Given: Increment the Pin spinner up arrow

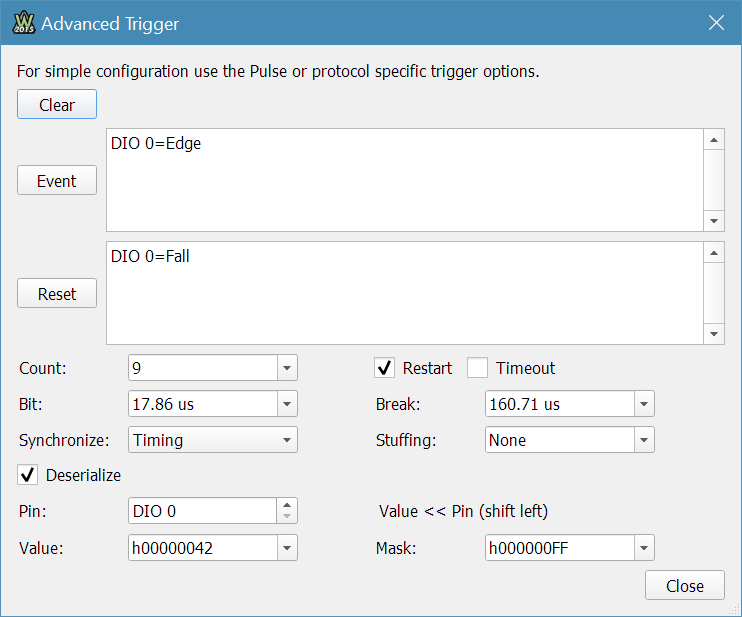Looking at the screenshot, I should click(x=288, y=505).
